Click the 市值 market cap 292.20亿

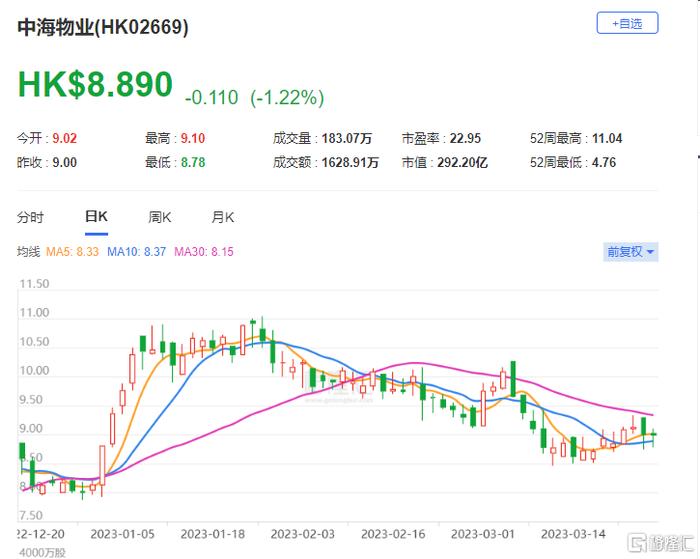(462, 162)
